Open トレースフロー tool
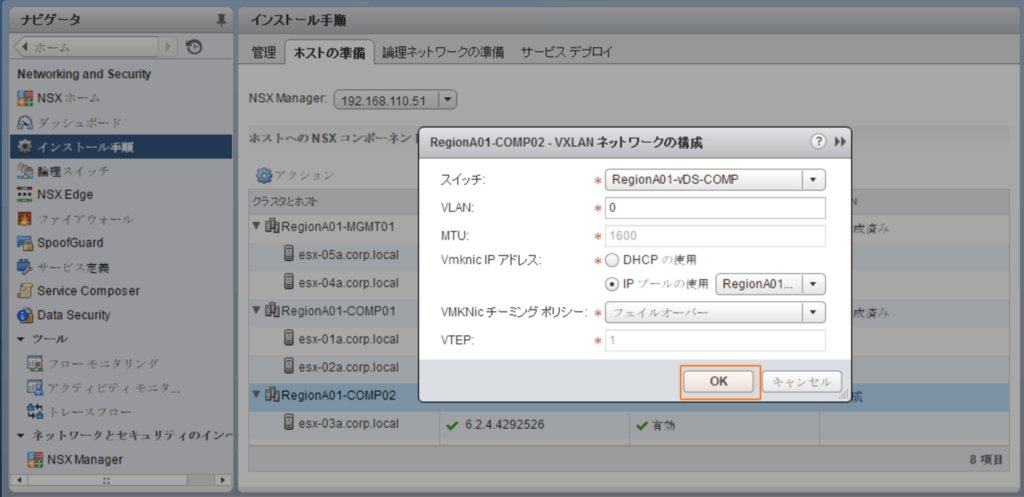The height and width of the screenshot is (497, 1024). pyautogui.click(x=79, y=412)
